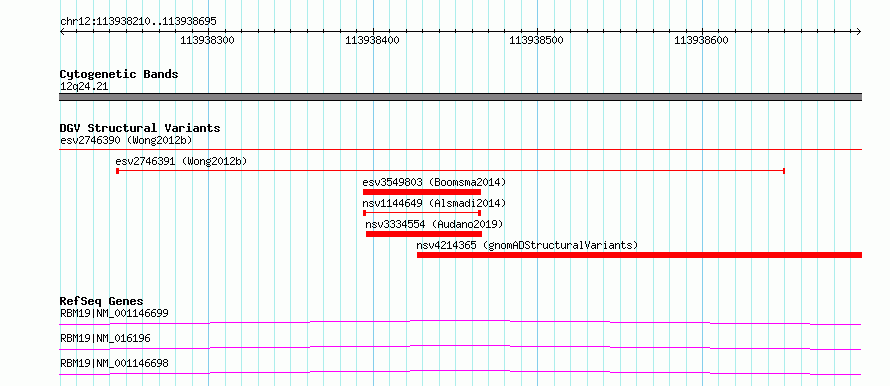Click the RBM19|NM_016196 transcript label
Screen dimensions: 890x386
(x=105, y=338)
